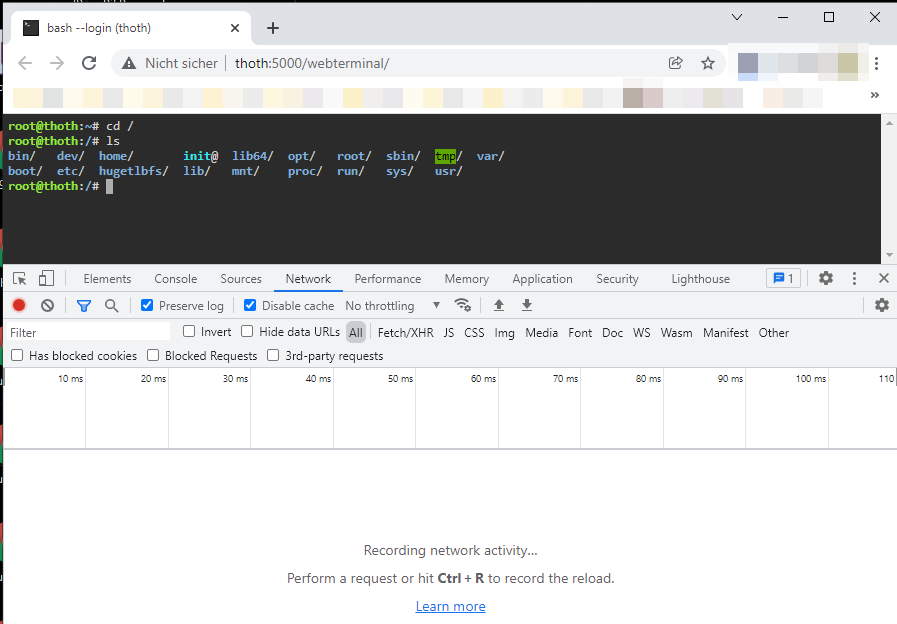Click the highlighted tmp/ directory

click(448, 156)
